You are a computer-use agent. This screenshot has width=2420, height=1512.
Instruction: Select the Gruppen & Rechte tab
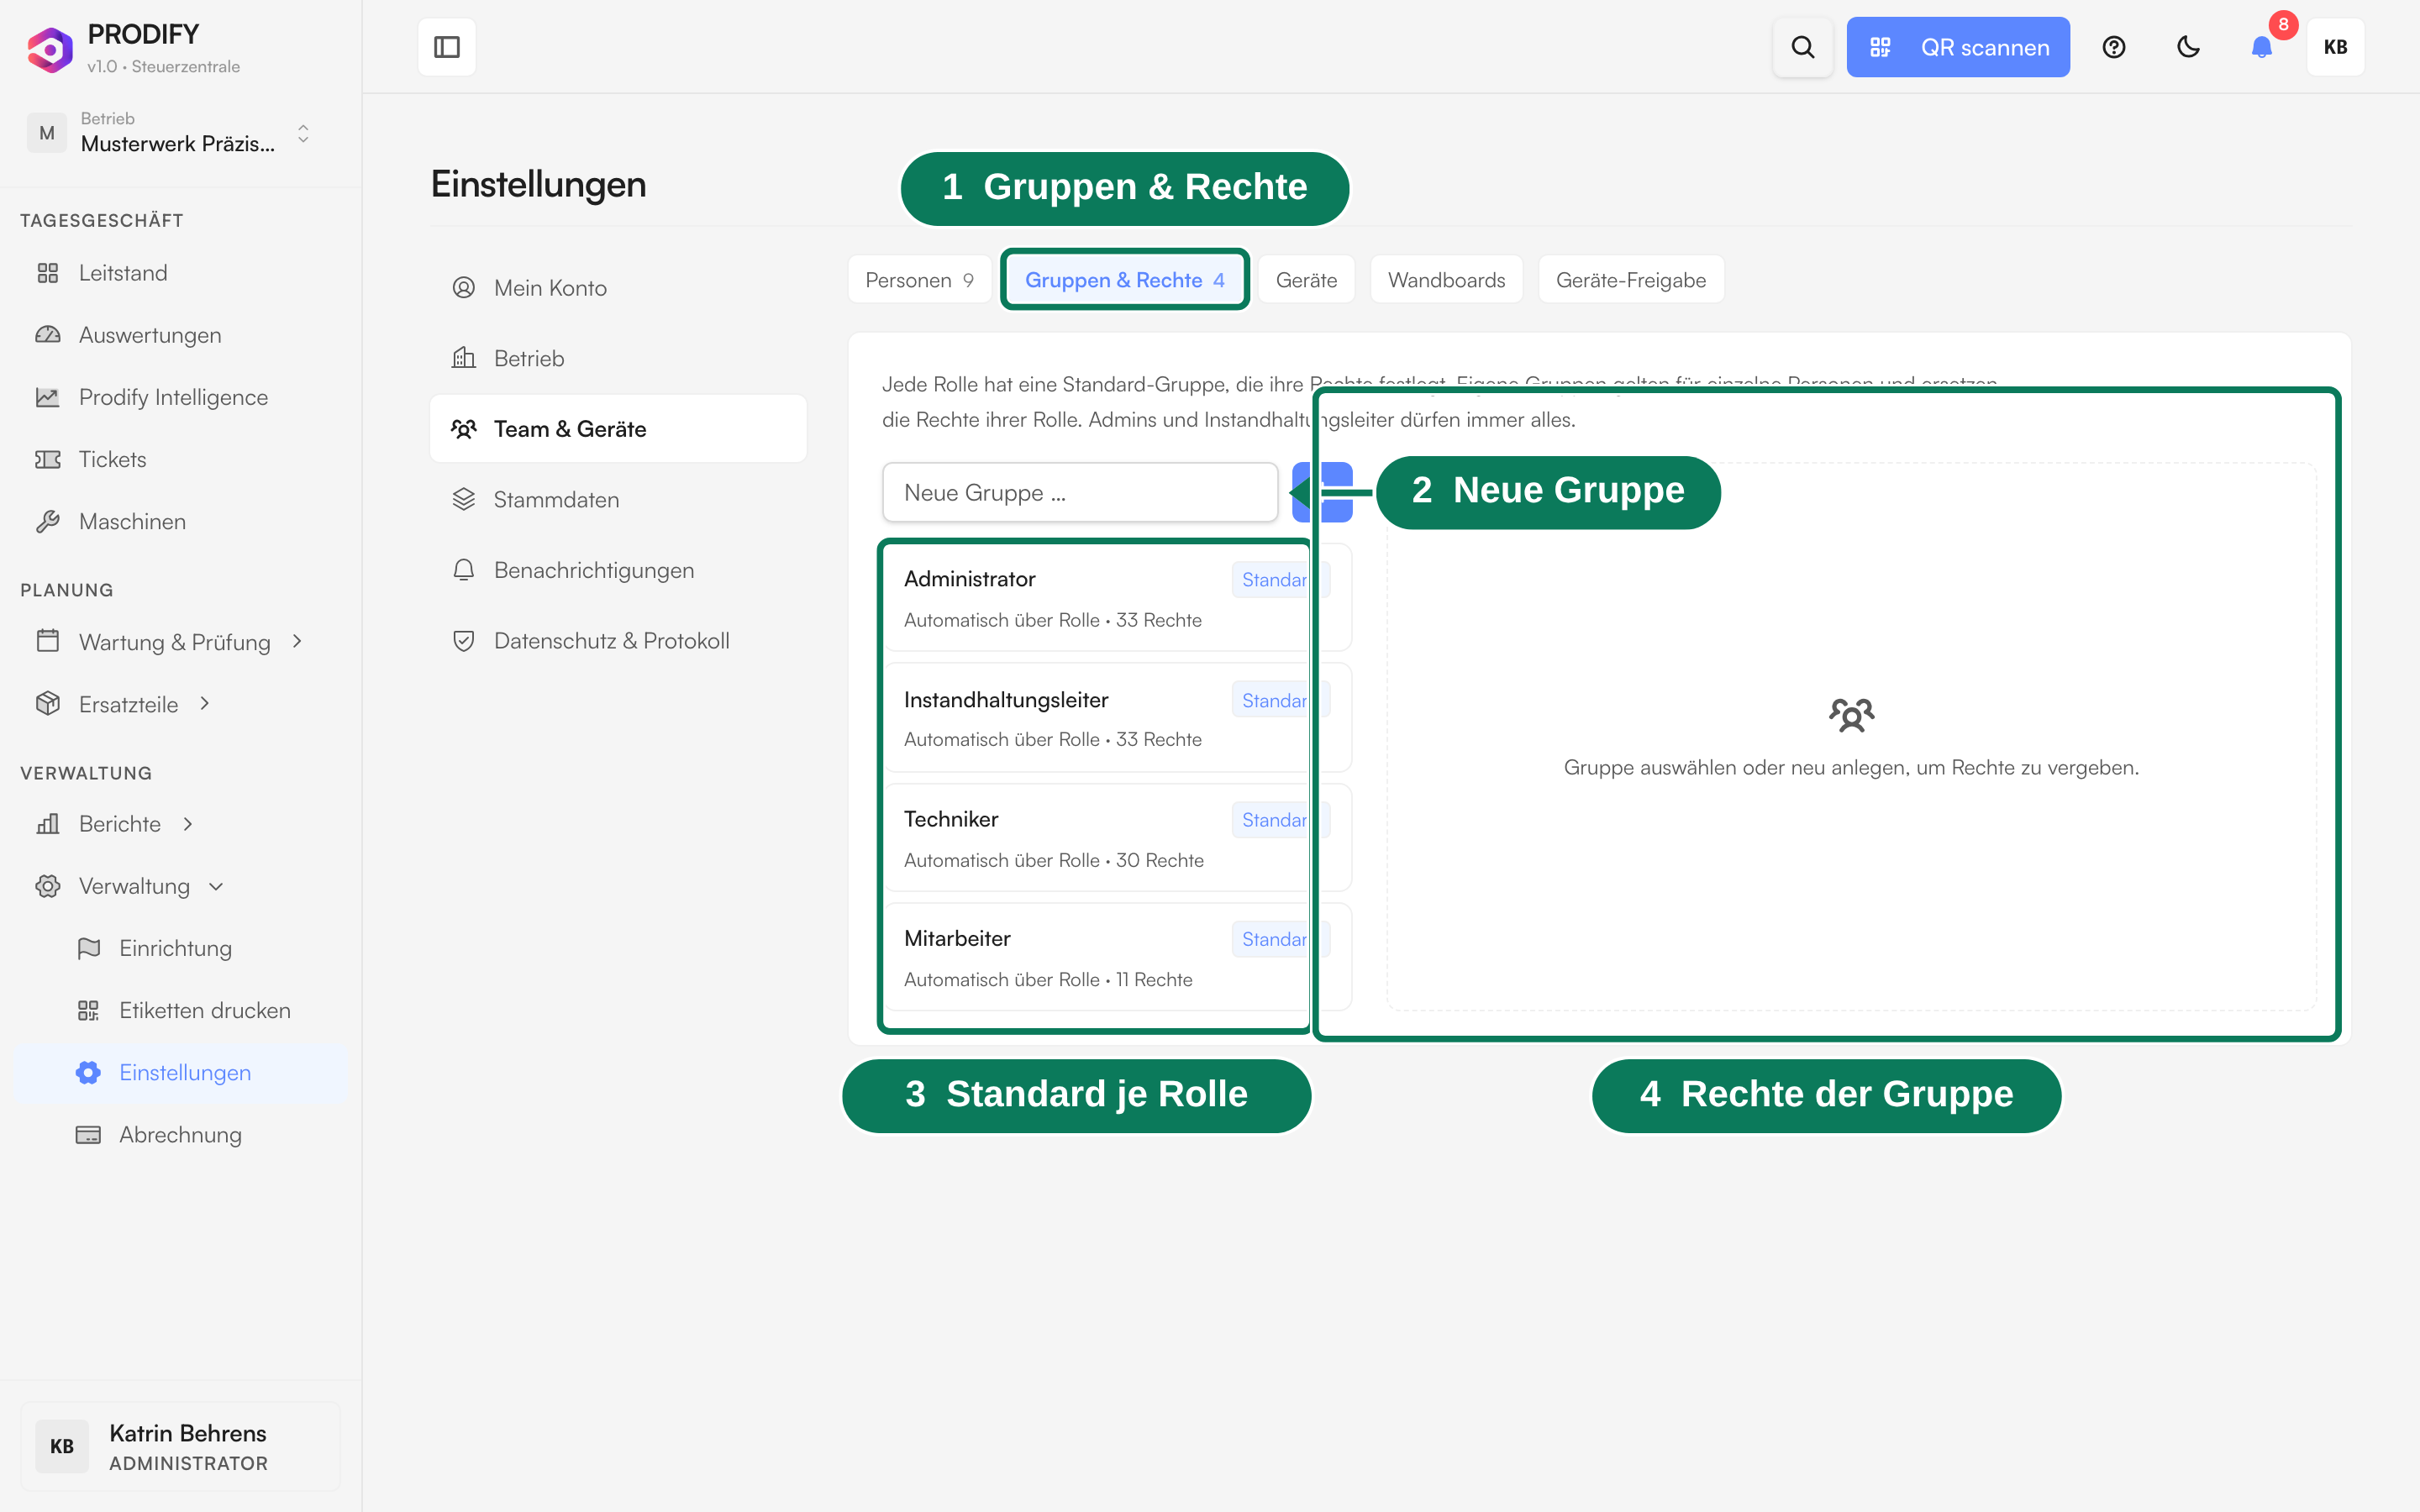click(1124, 280)
